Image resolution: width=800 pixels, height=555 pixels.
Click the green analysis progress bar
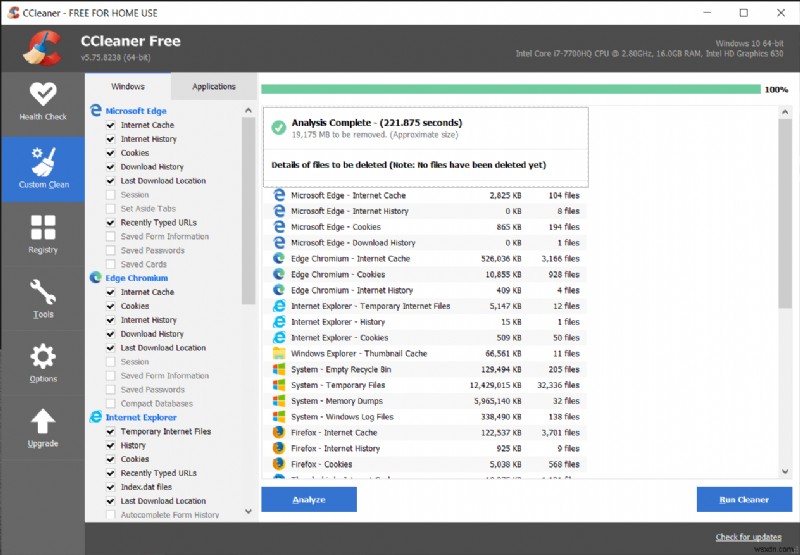(x=510, y=89)
